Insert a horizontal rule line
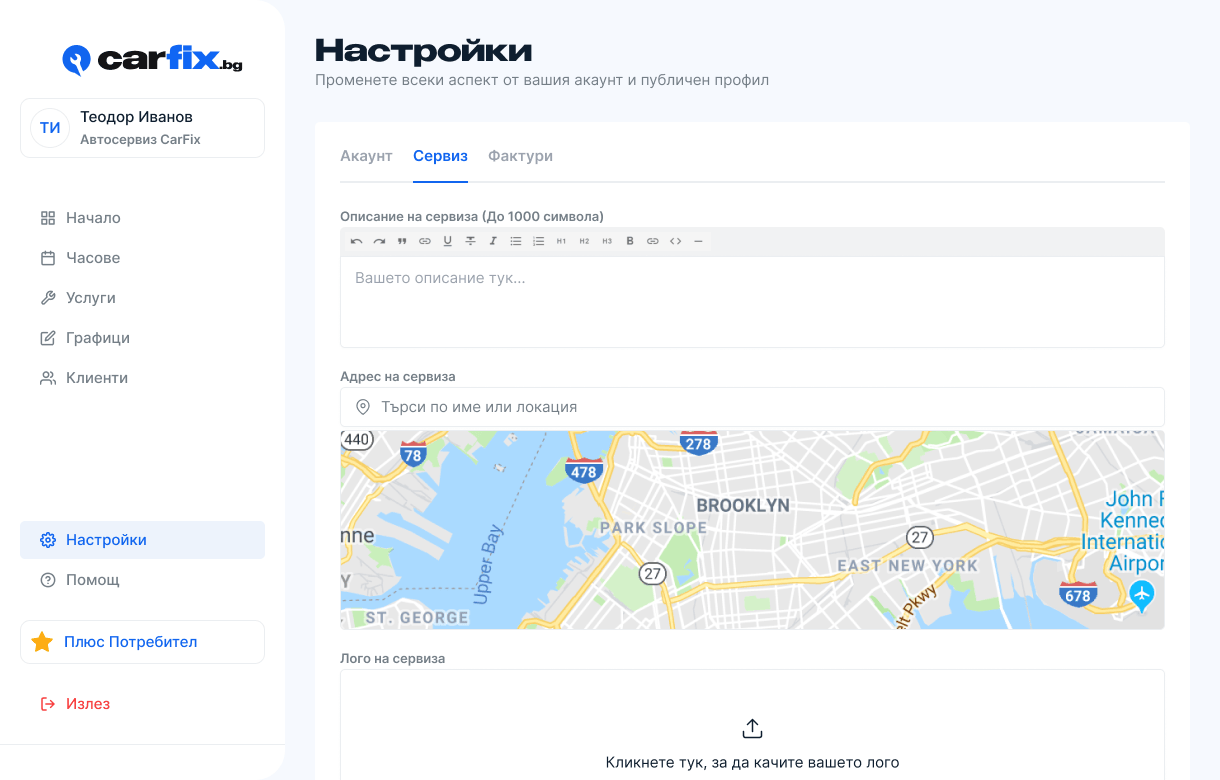 698,241
